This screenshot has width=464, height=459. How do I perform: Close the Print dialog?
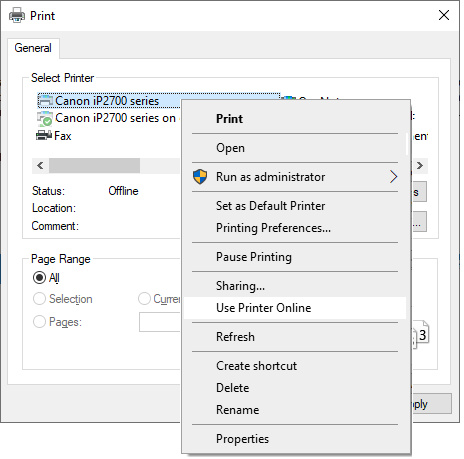click(x=444, y=15)
